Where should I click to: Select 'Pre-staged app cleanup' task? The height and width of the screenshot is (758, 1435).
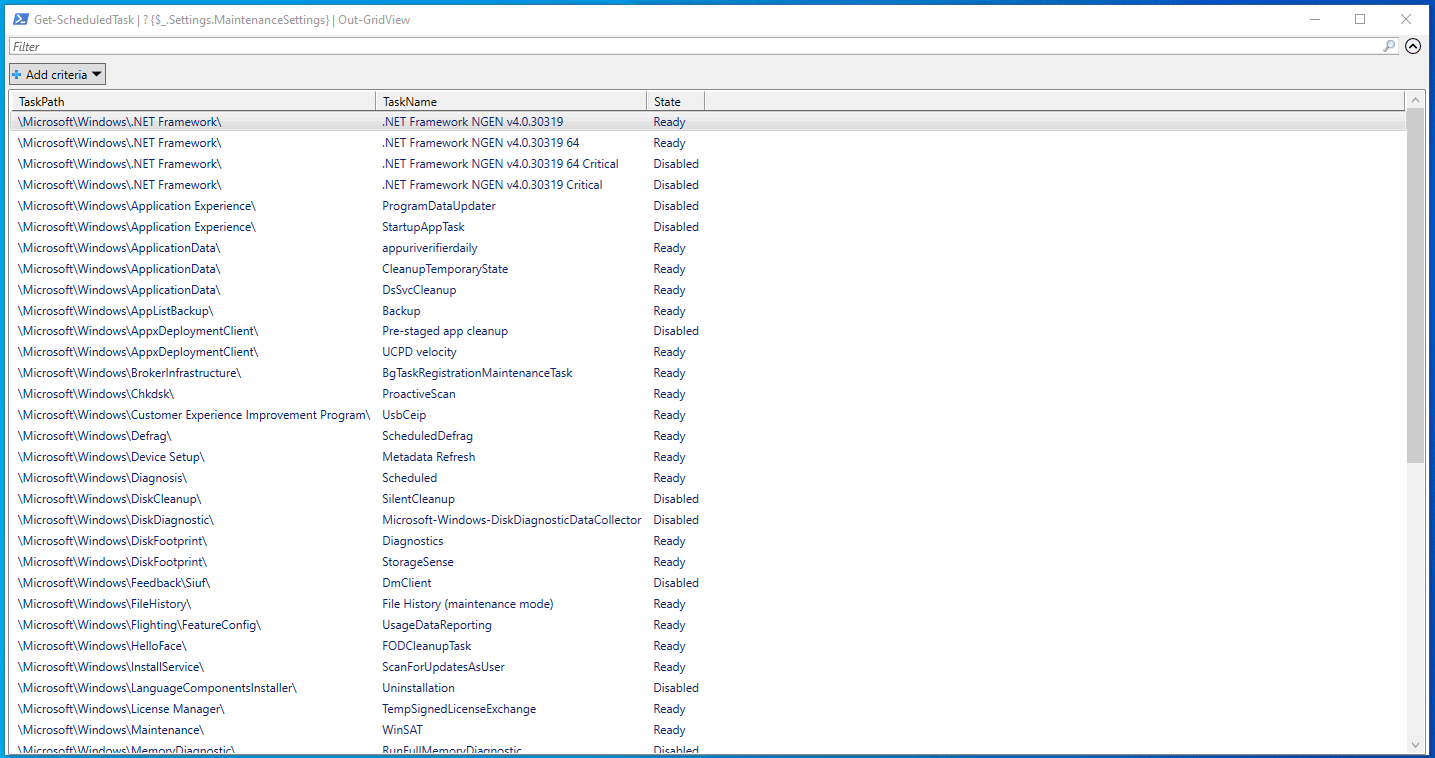click(445, 331)
